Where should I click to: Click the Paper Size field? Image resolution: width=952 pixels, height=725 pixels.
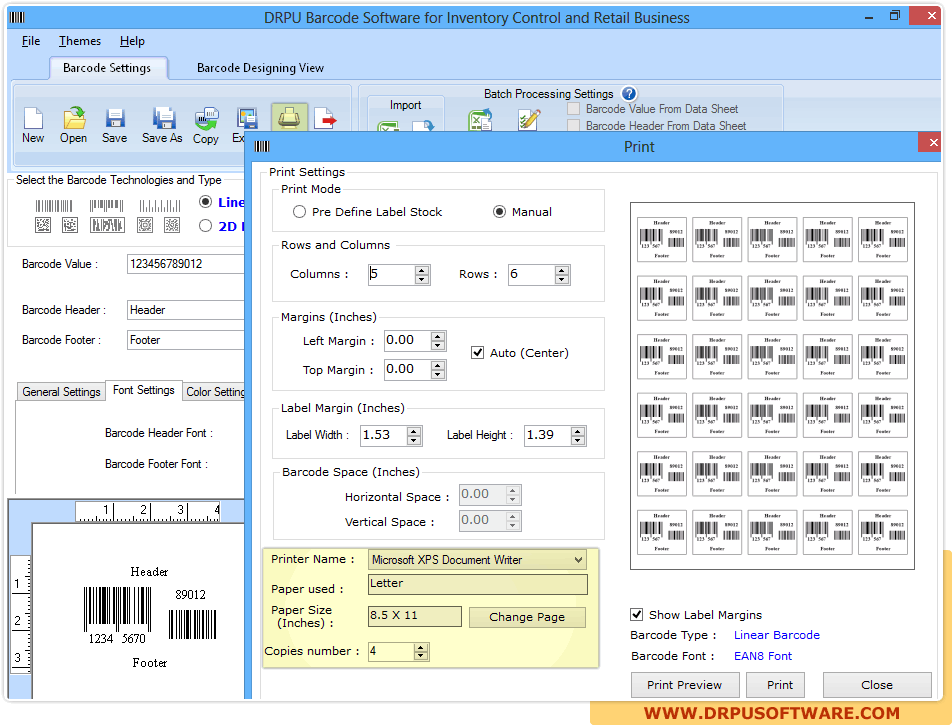pyautogui.click(x=415, y=616)
